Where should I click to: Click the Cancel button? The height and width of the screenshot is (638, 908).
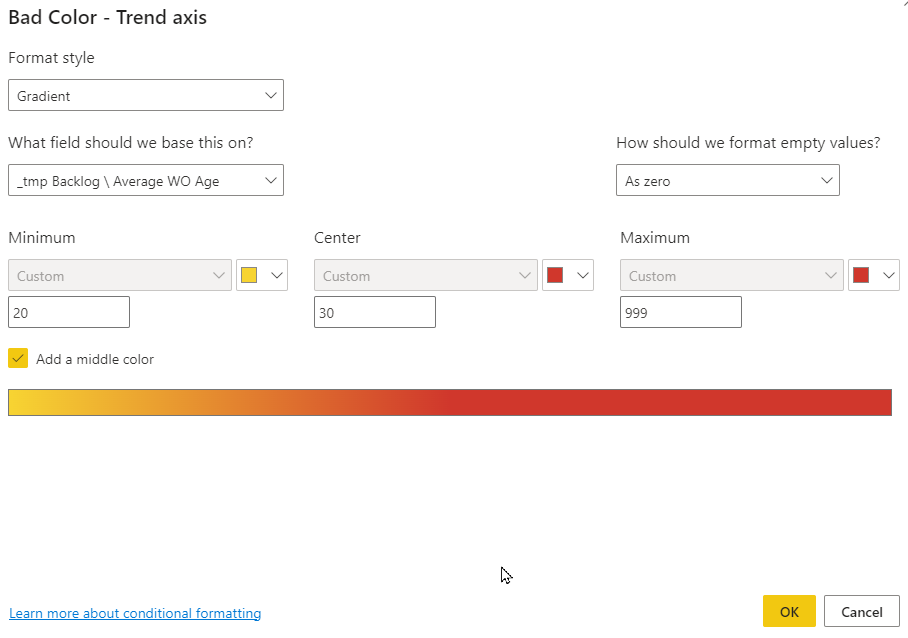point(862,611)
